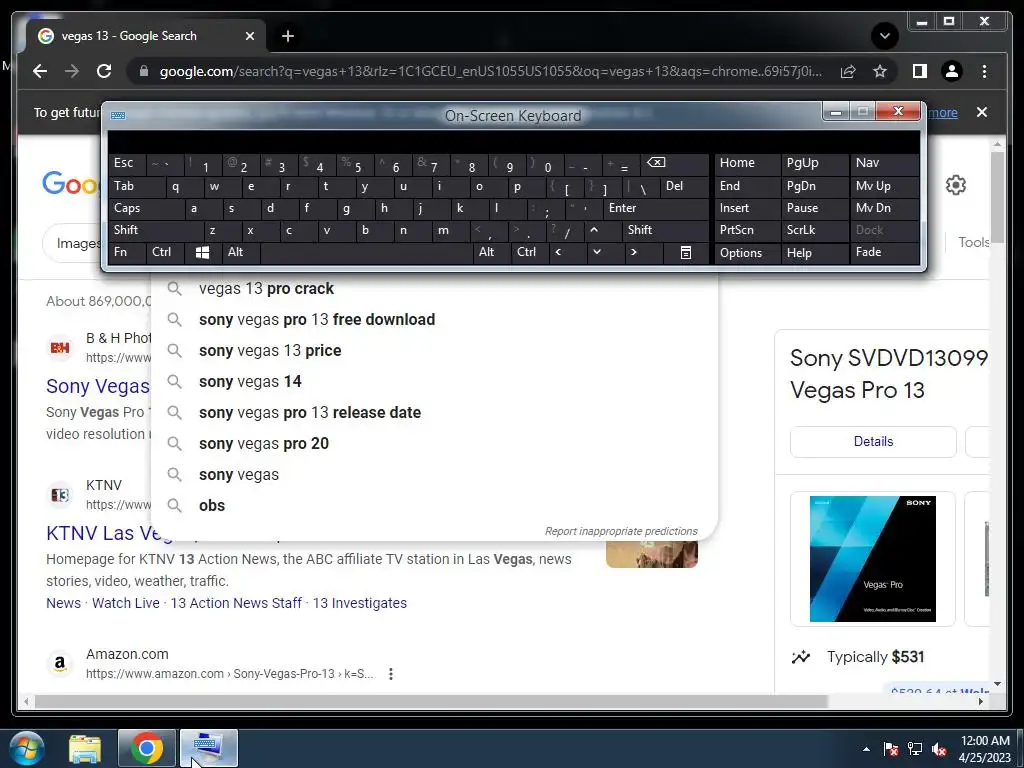Click Details button in Vegas Pro 13 panel
Screen dimensions: 1024x768
[873, 441]
